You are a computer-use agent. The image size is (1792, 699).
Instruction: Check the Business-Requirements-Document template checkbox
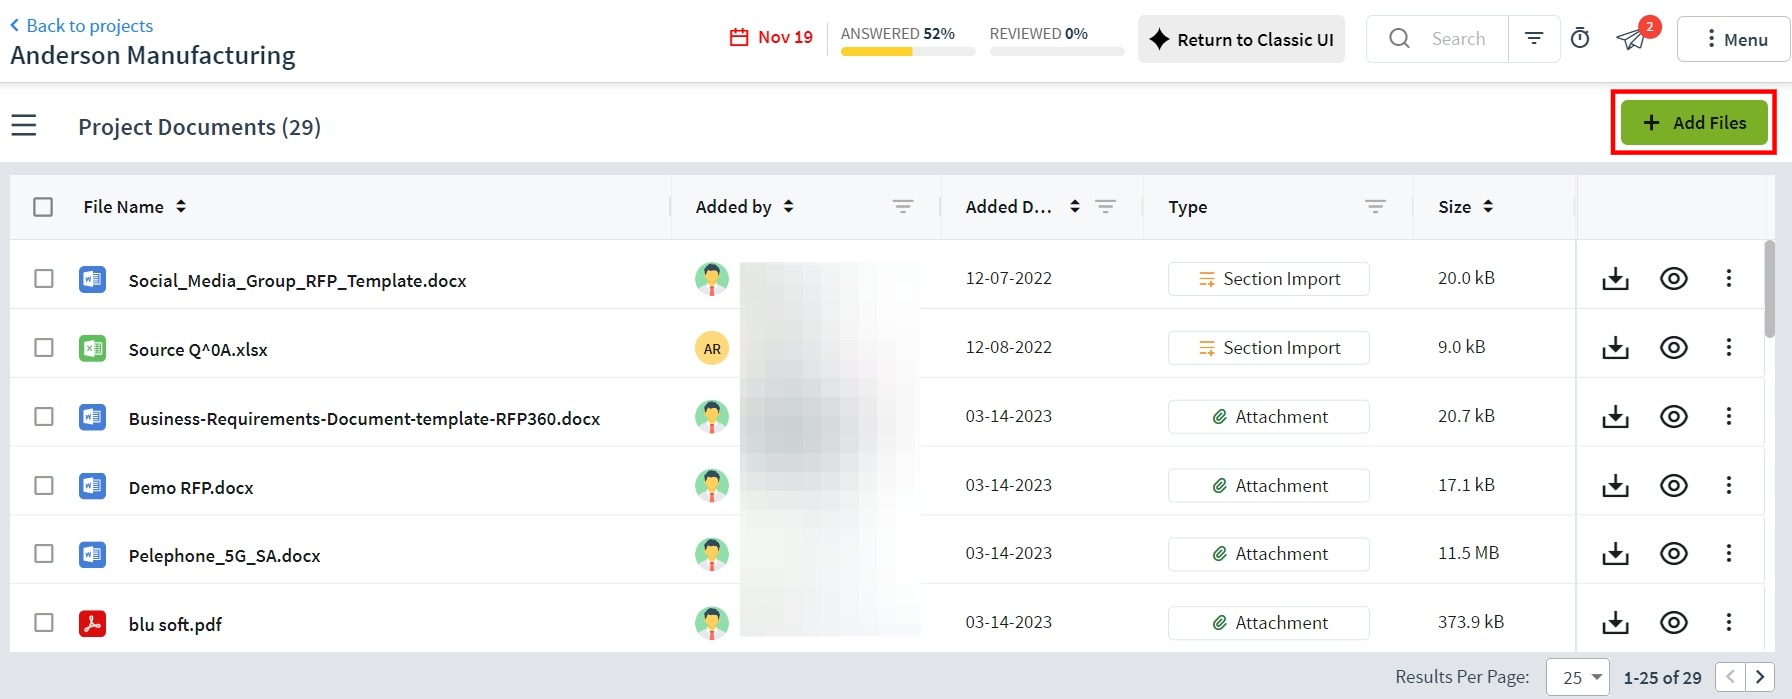point(43,417)
